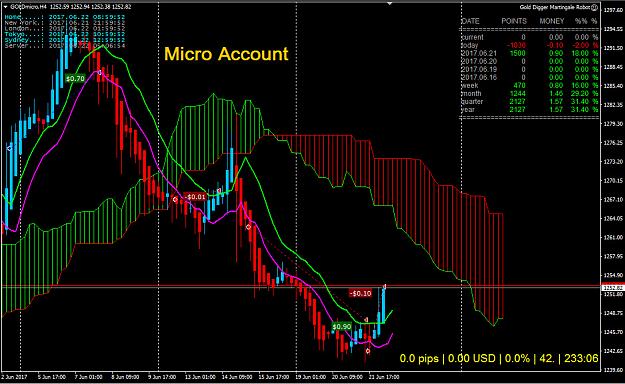Image resolution: width=625 pixels, height=384 pixels.
Task: Click the -$0.01 trade result label
Action: pos(195,197)
